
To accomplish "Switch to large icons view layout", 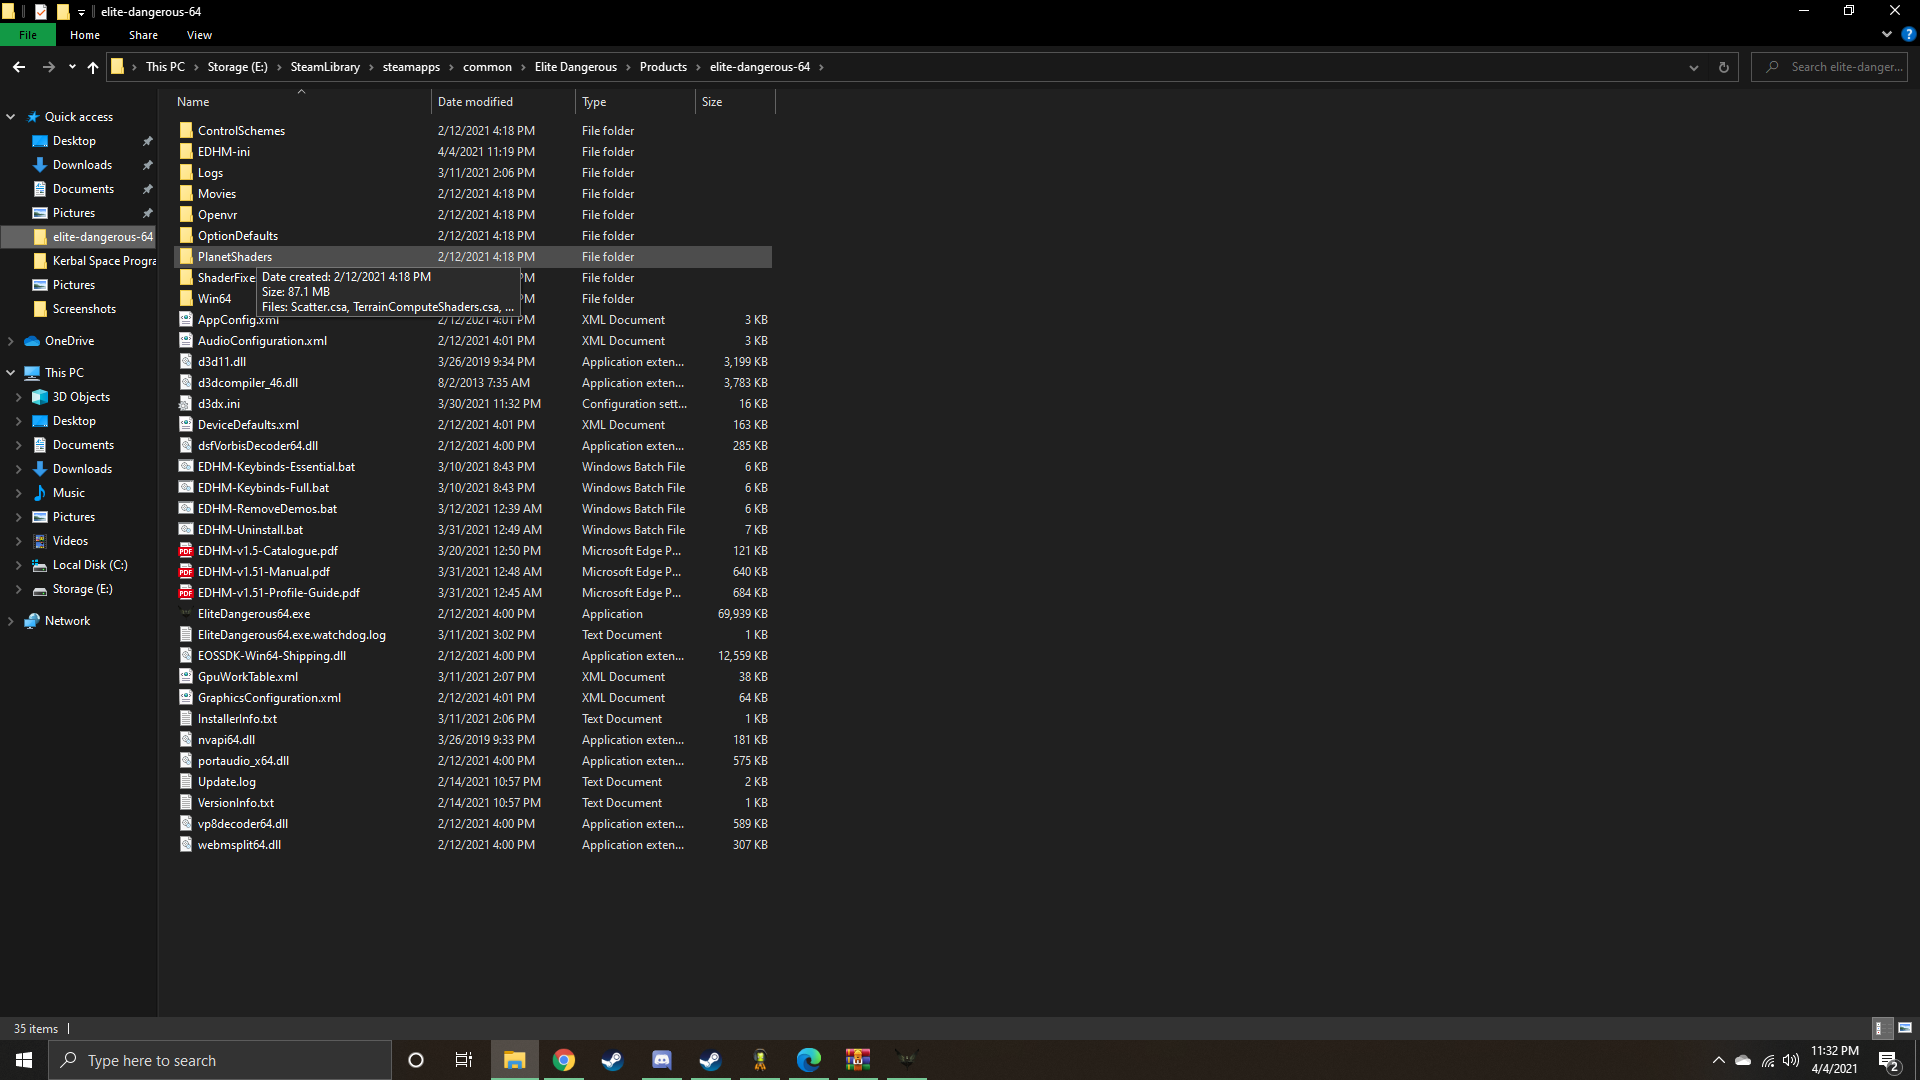I will (1905, 1028).
